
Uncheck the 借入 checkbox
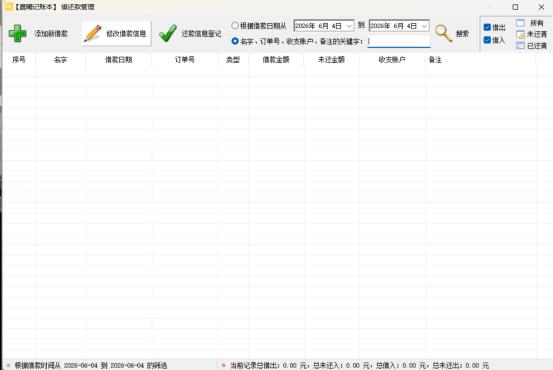click(x=487, y=40)
